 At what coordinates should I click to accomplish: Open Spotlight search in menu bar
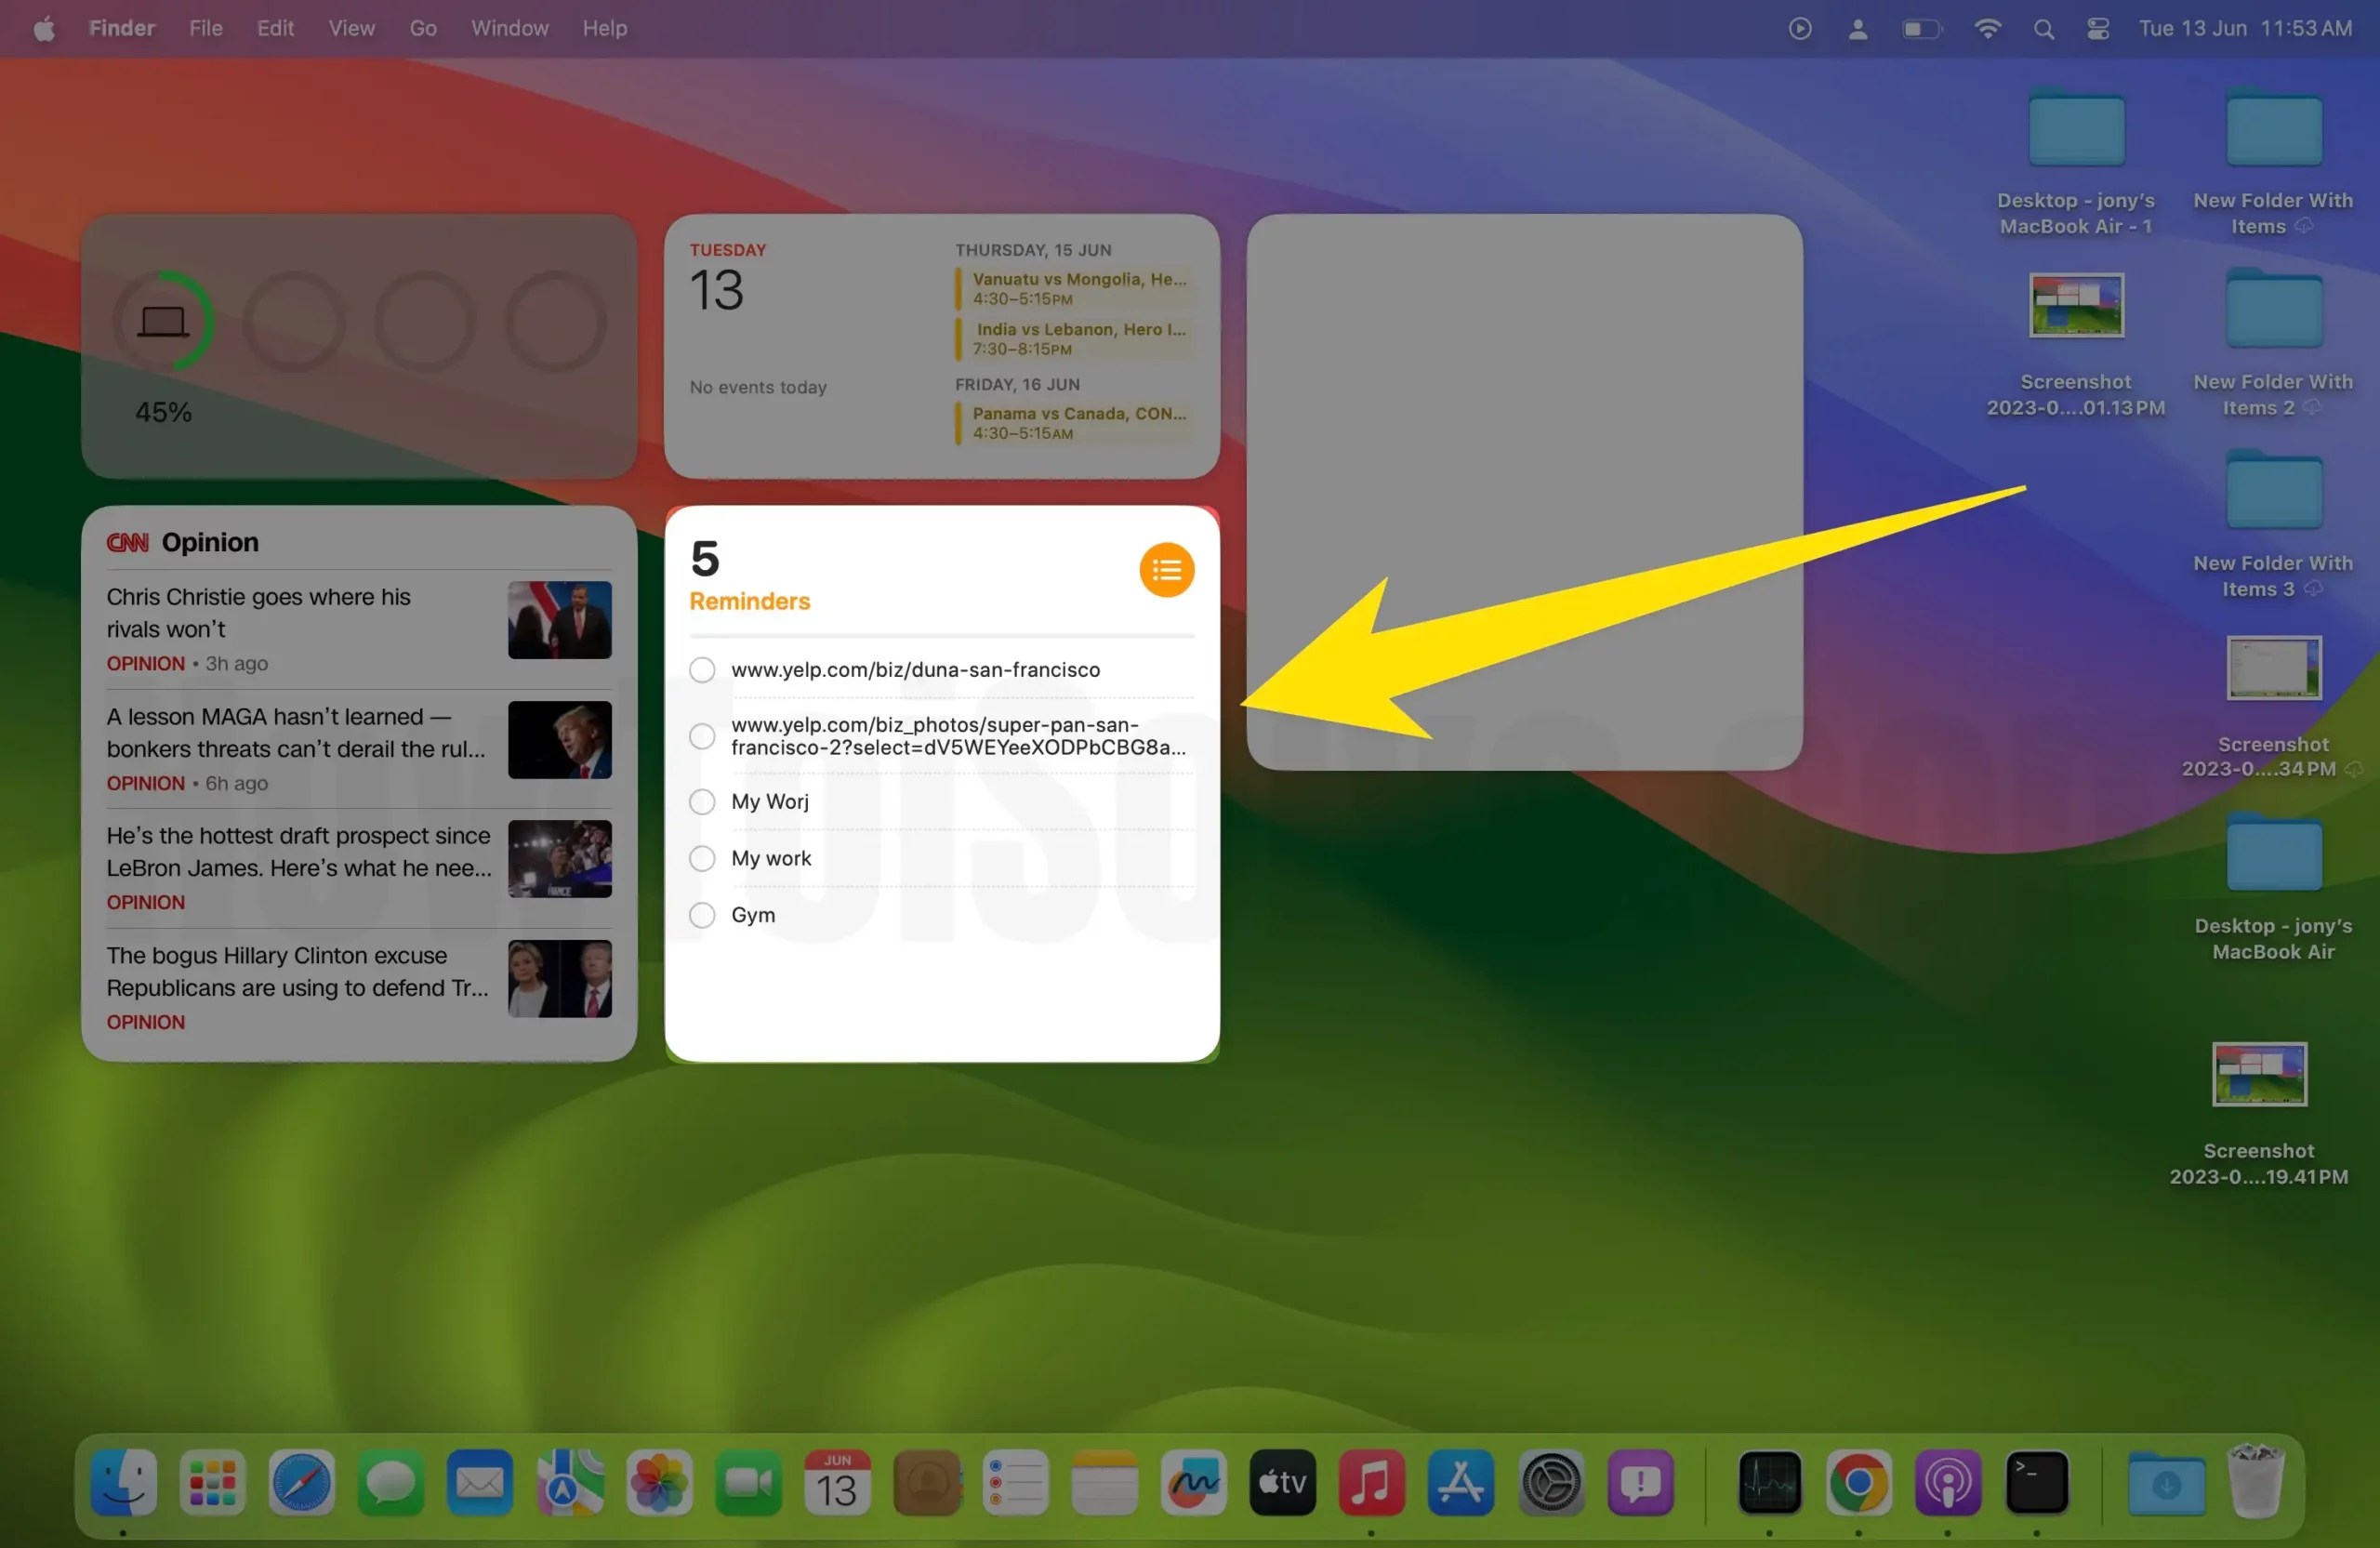click(2043, 29)
